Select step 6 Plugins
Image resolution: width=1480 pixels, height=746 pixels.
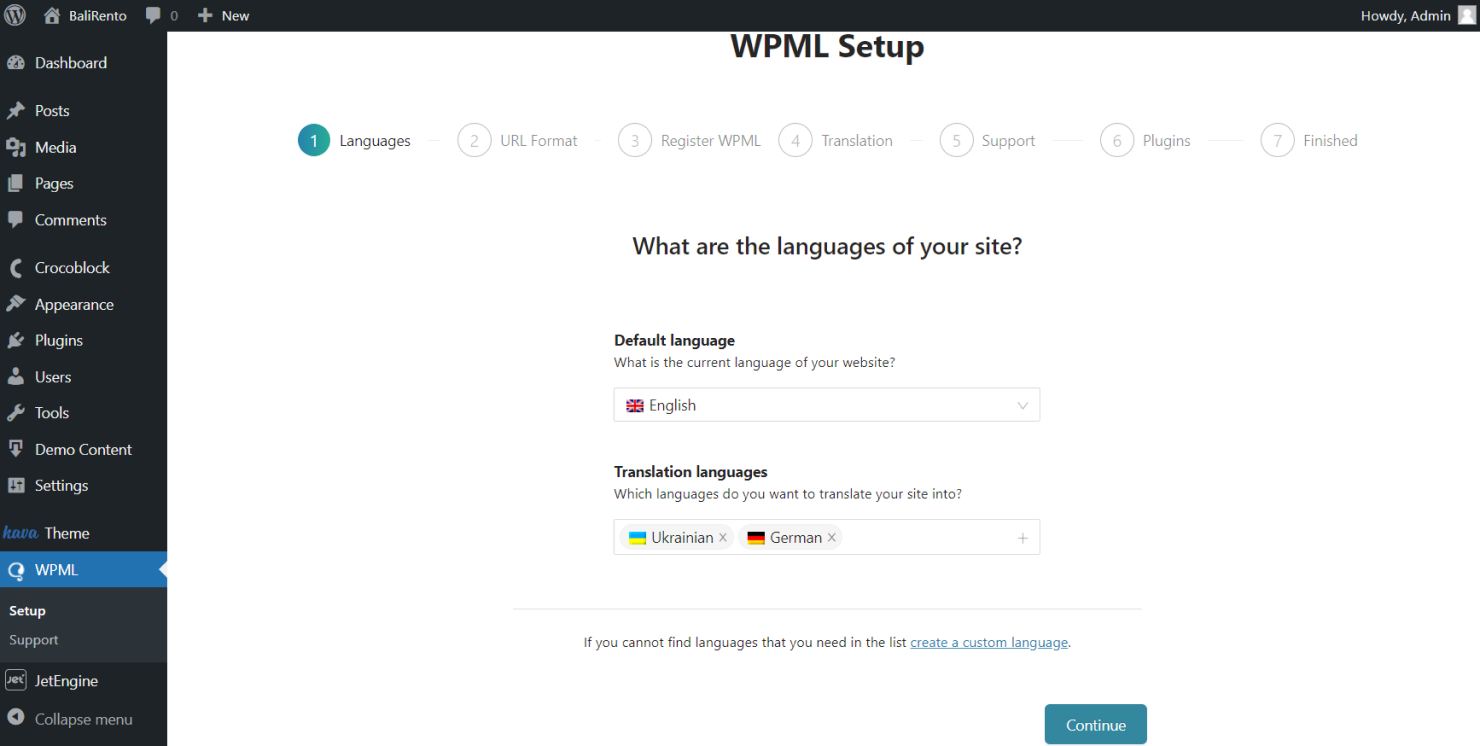(1146, 141)
